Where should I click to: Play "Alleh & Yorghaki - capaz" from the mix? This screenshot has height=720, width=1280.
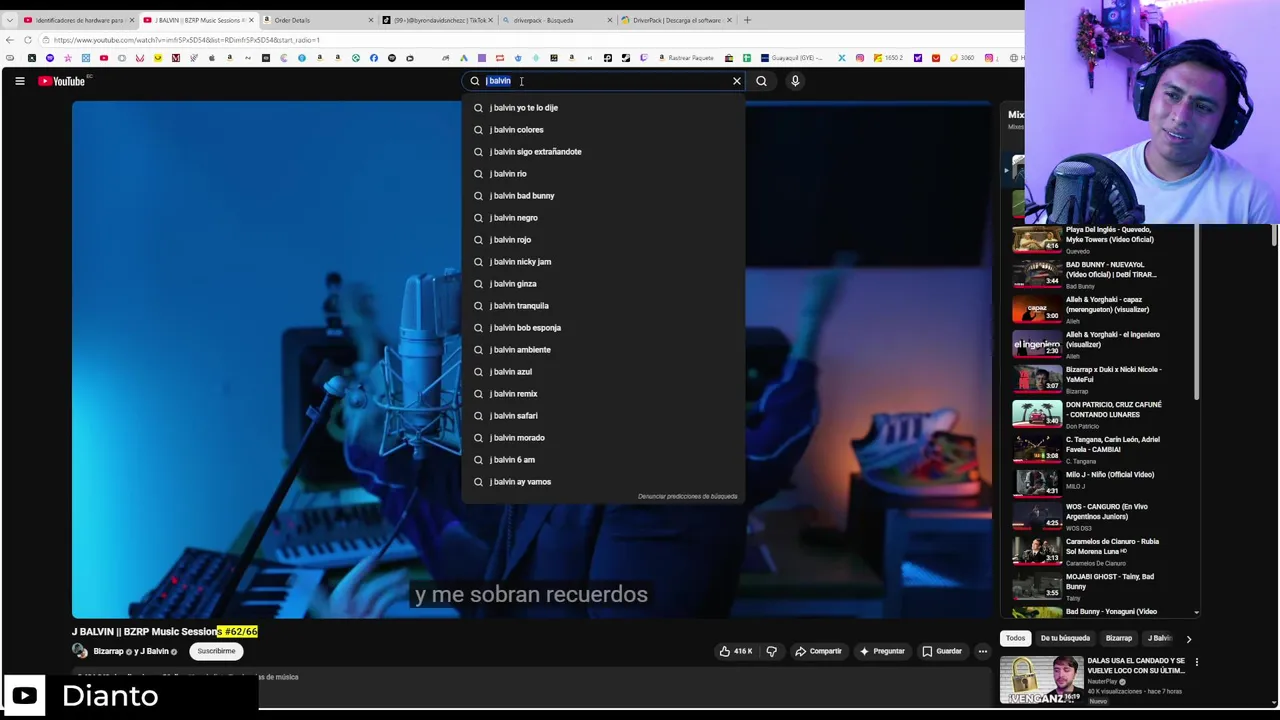point(1098,310)
